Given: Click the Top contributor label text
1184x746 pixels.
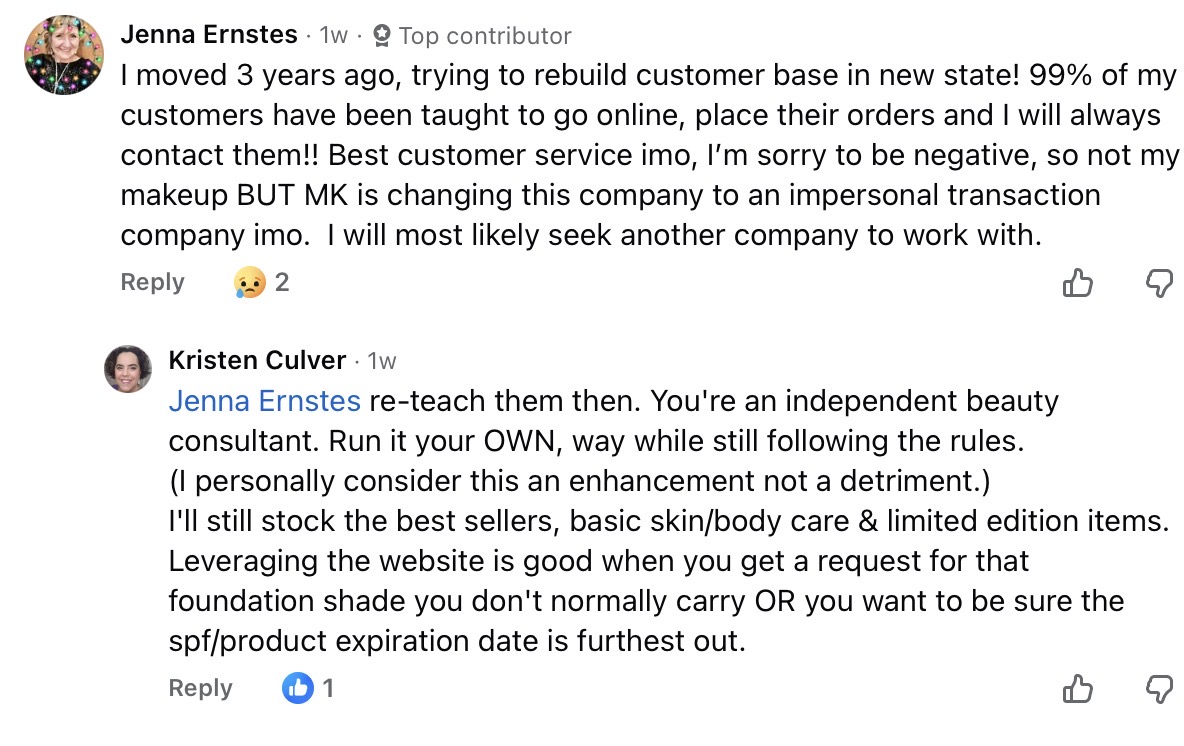Looking at the screenshot, I should click(x=485, y=36).
